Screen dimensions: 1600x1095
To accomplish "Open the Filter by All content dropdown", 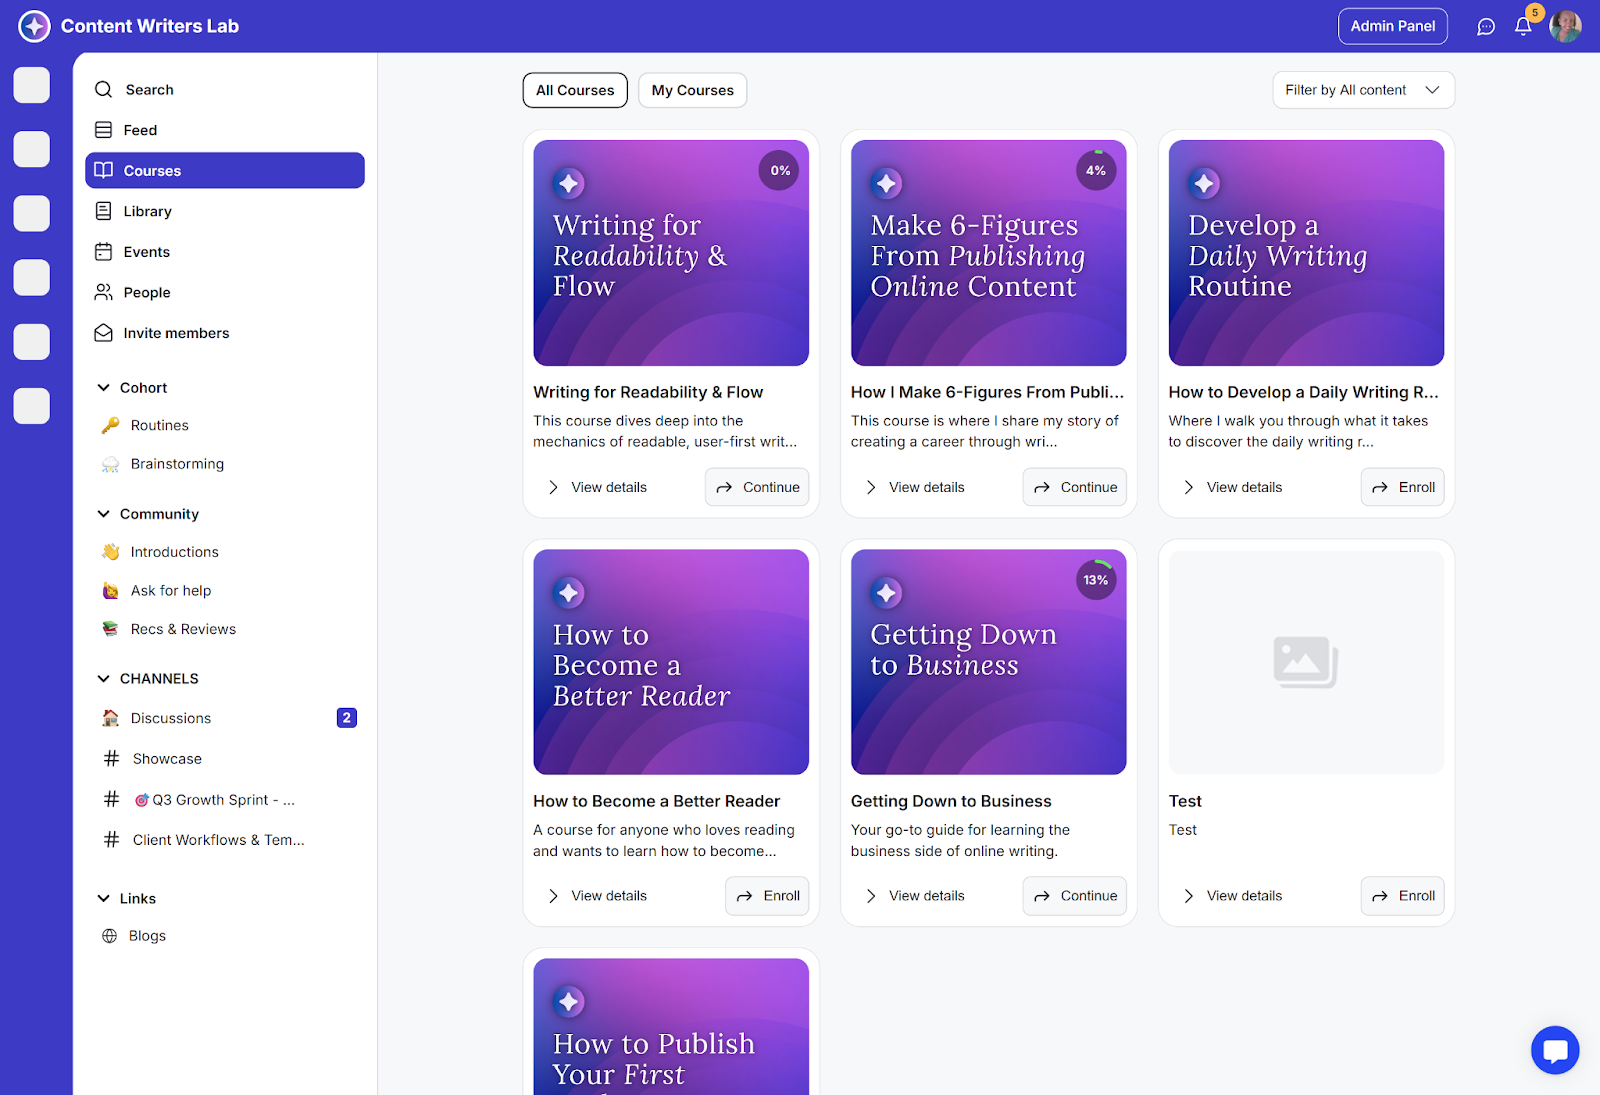I will [x=1363, y=90].
